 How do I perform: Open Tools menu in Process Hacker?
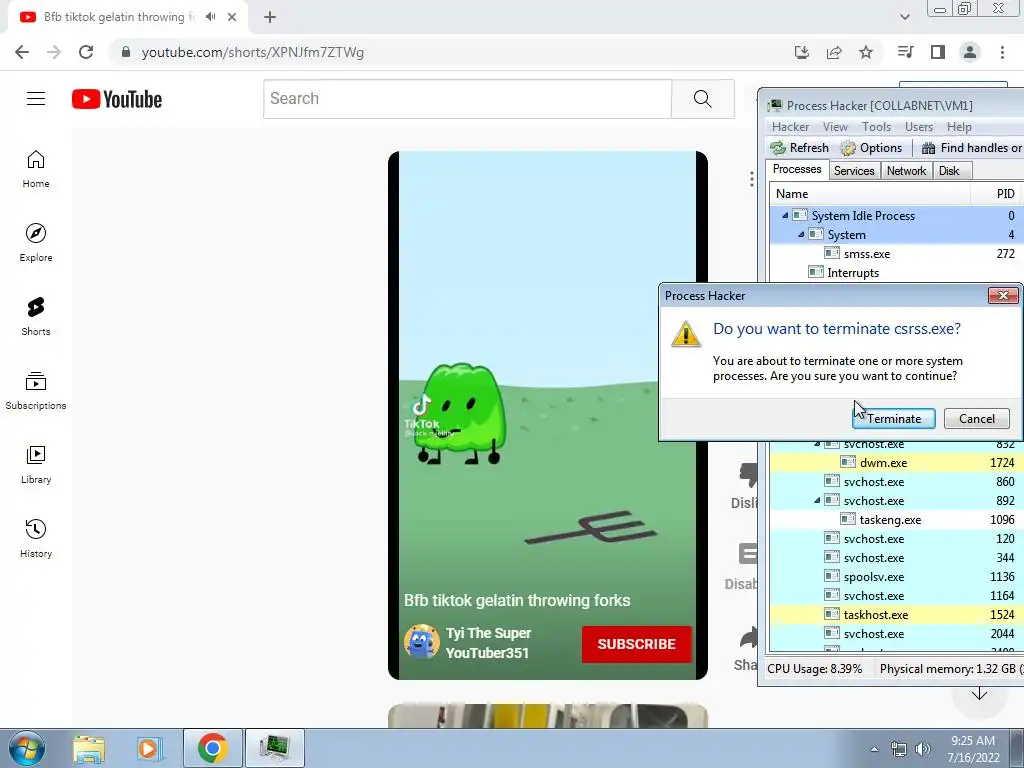tap(876, 127)
